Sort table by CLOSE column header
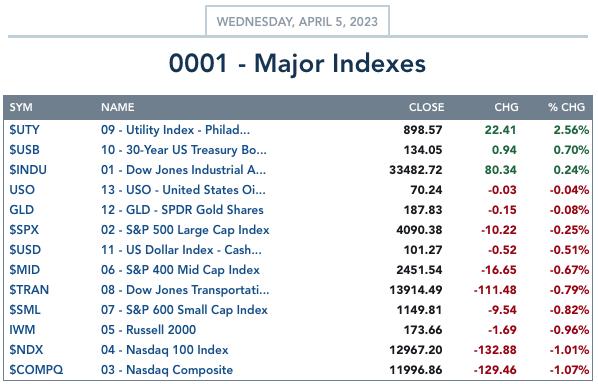 pos(426,107)
